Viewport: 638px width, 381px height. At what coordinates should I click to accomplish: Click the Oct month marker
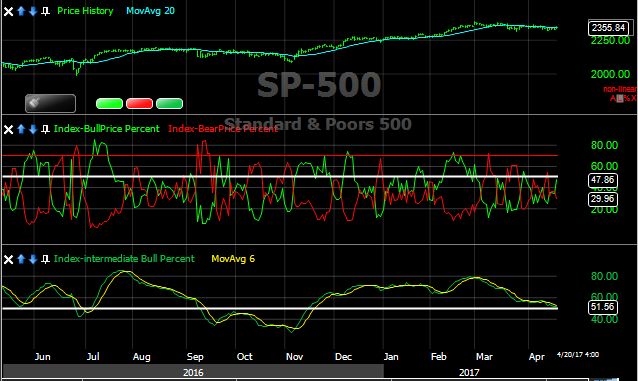coord(245,357)
